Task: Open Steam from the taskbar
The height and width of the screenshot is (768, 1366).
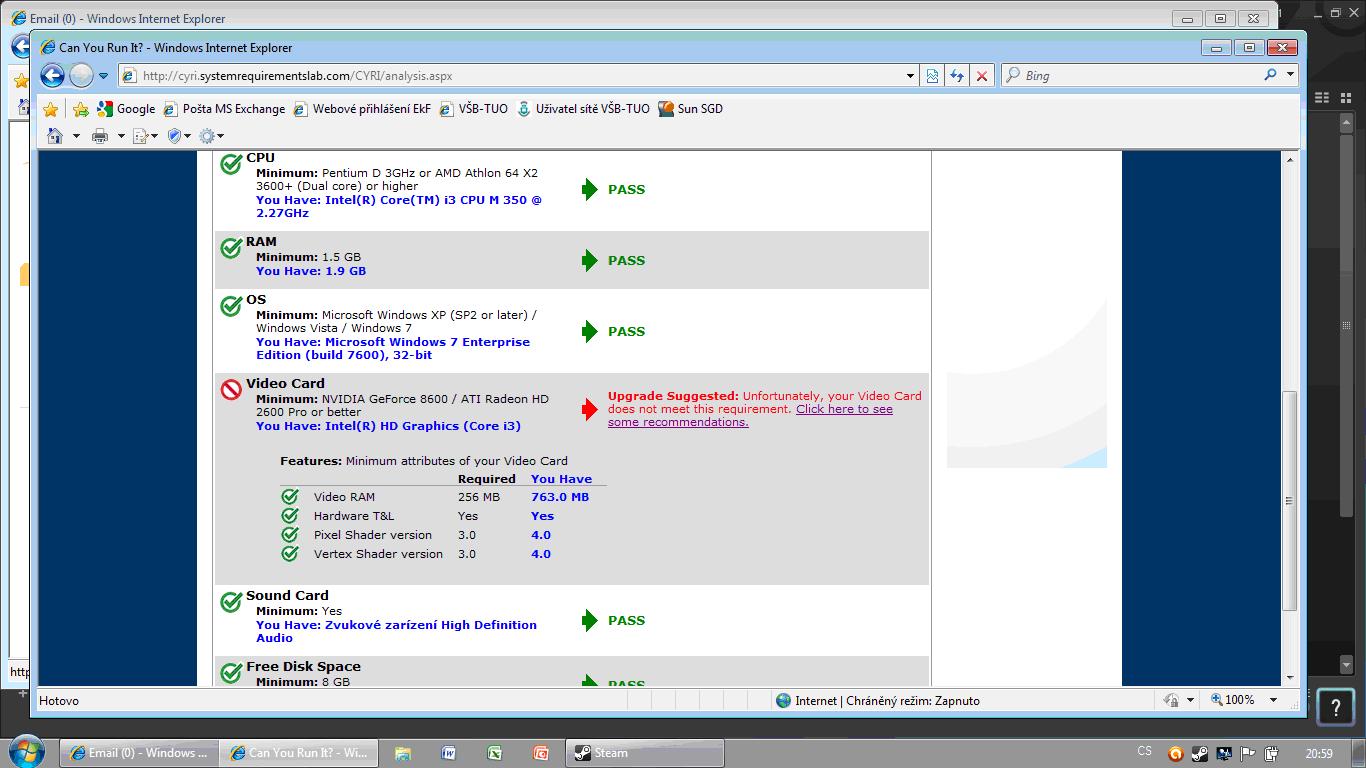Action: pyautogui.click(x=644, y=753)
